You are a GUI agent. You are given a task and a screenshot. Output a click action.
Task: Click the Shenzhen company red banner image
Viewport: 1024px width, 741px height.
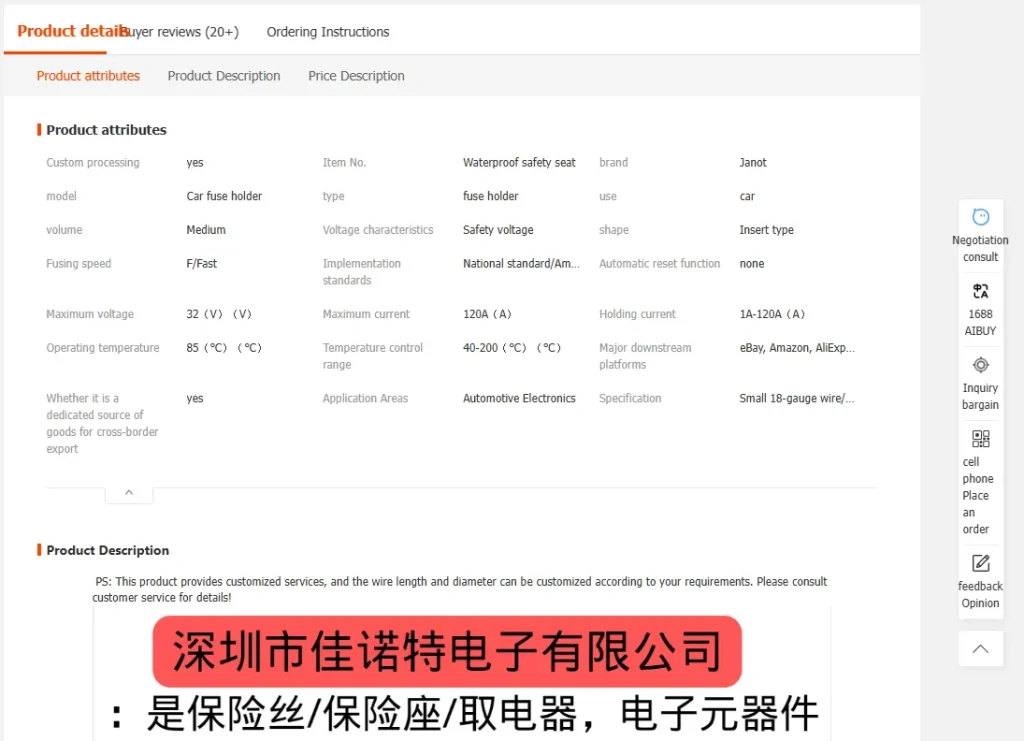(447, 651)
